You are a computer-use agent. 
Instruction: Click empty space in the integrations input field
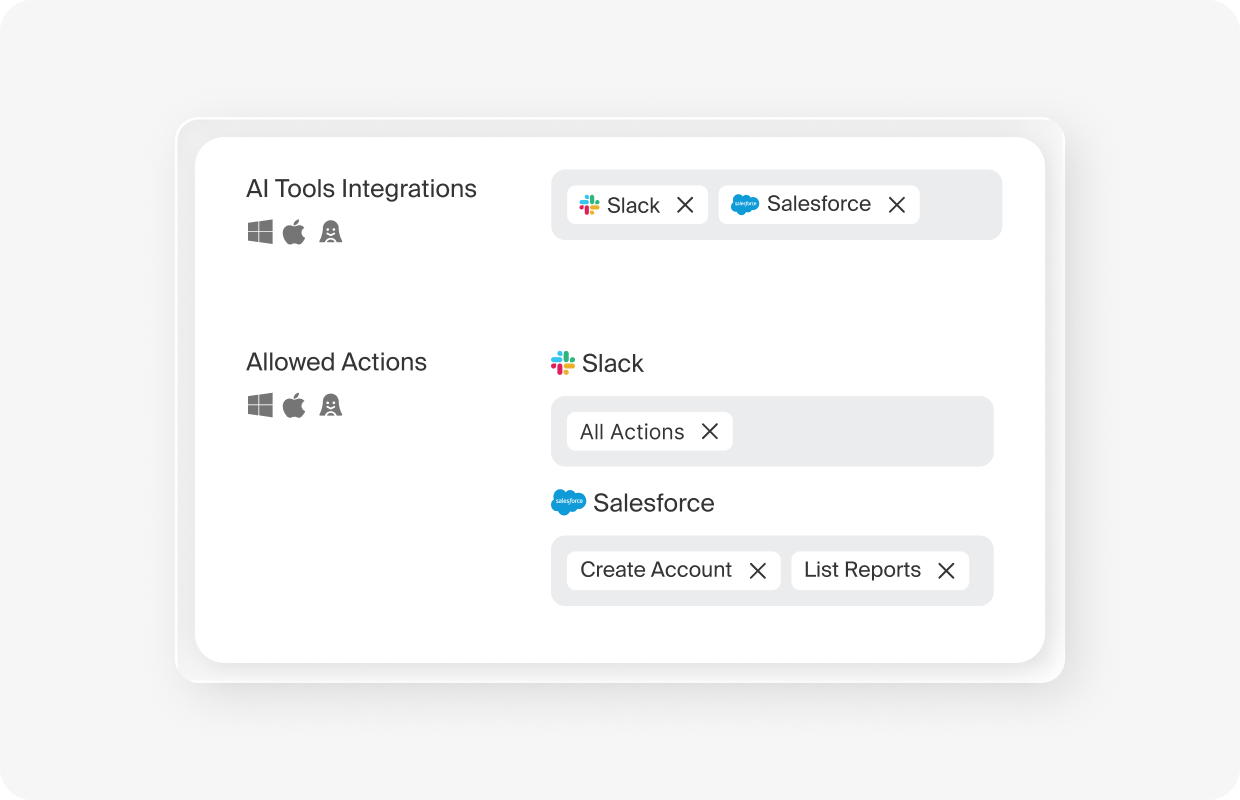pyautogui.click(x=960, y=205)
